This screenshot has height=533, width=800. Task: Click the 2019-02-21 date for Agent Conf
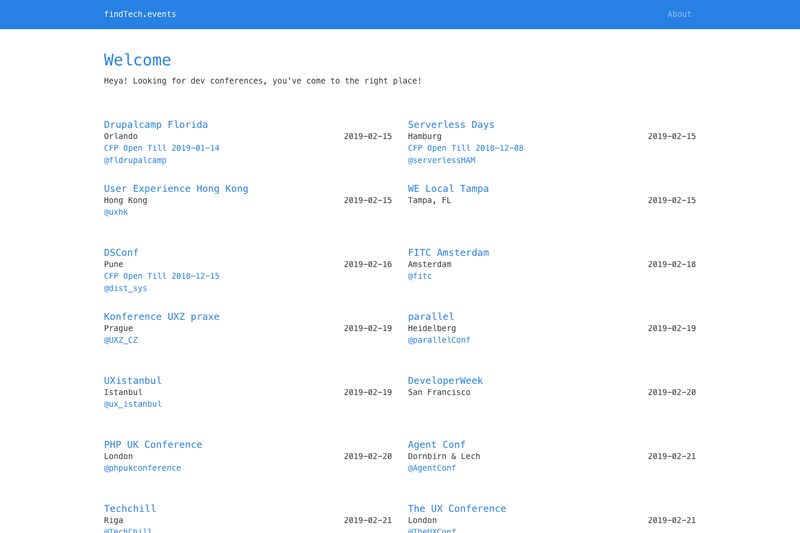[x=671, y=456]
